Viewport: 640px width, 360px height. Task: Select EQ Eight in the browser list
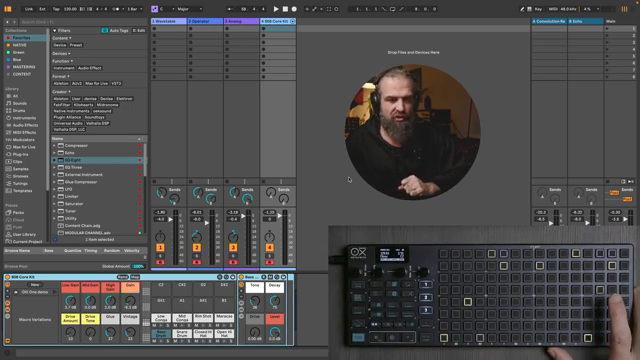pos(97,160)
